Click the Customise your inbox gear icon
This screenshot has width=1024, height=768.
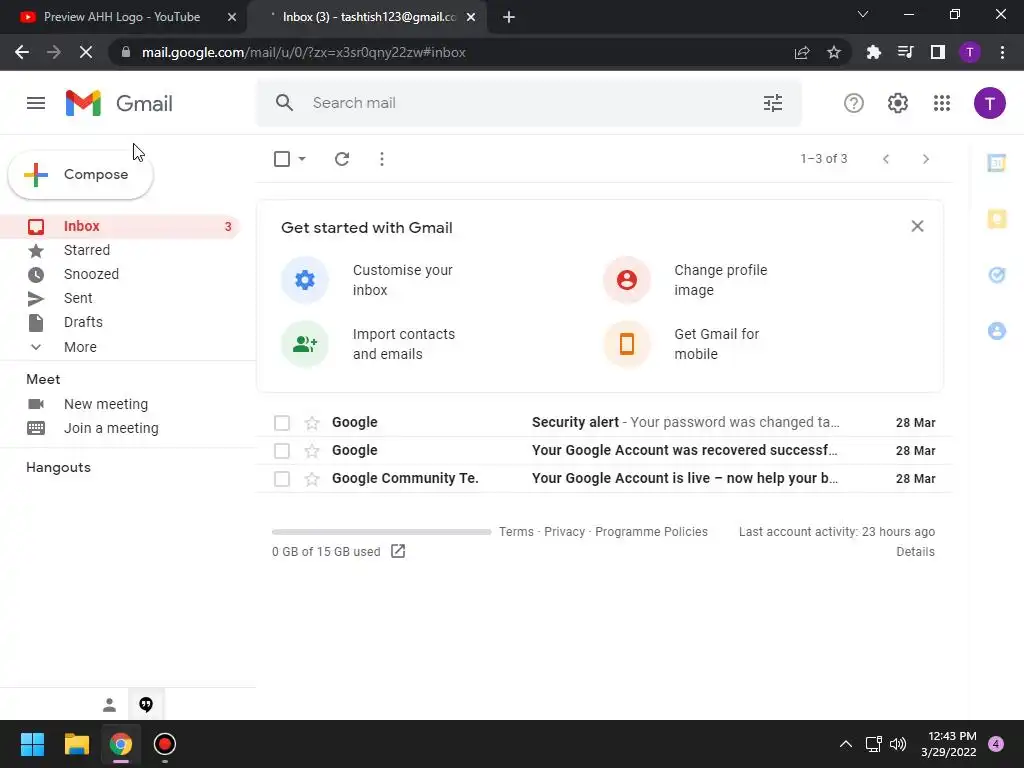(x=305, y=280)
